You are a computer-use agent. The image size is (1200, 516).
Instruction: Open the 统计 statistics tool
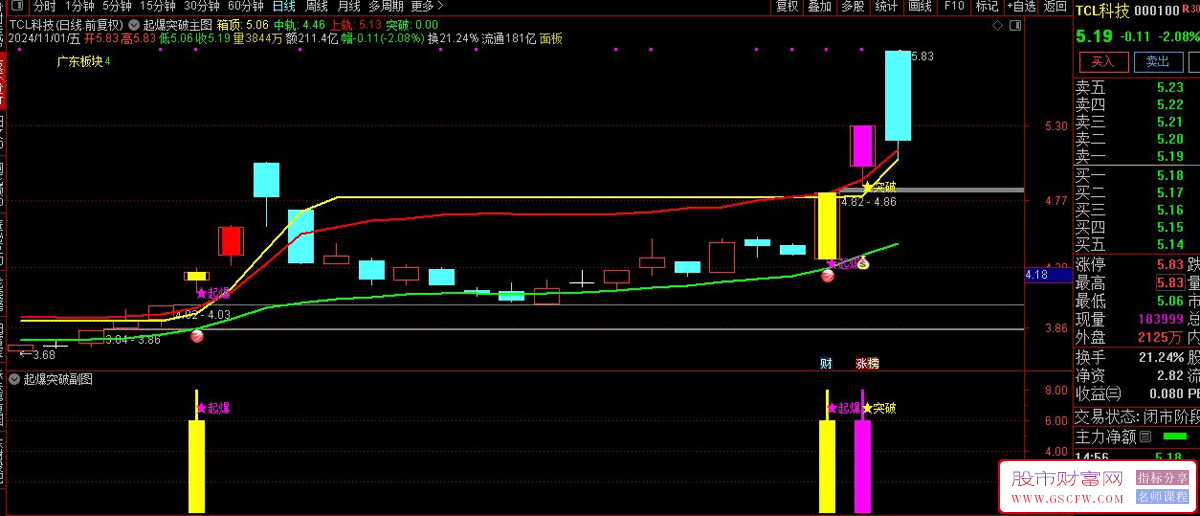885,6
